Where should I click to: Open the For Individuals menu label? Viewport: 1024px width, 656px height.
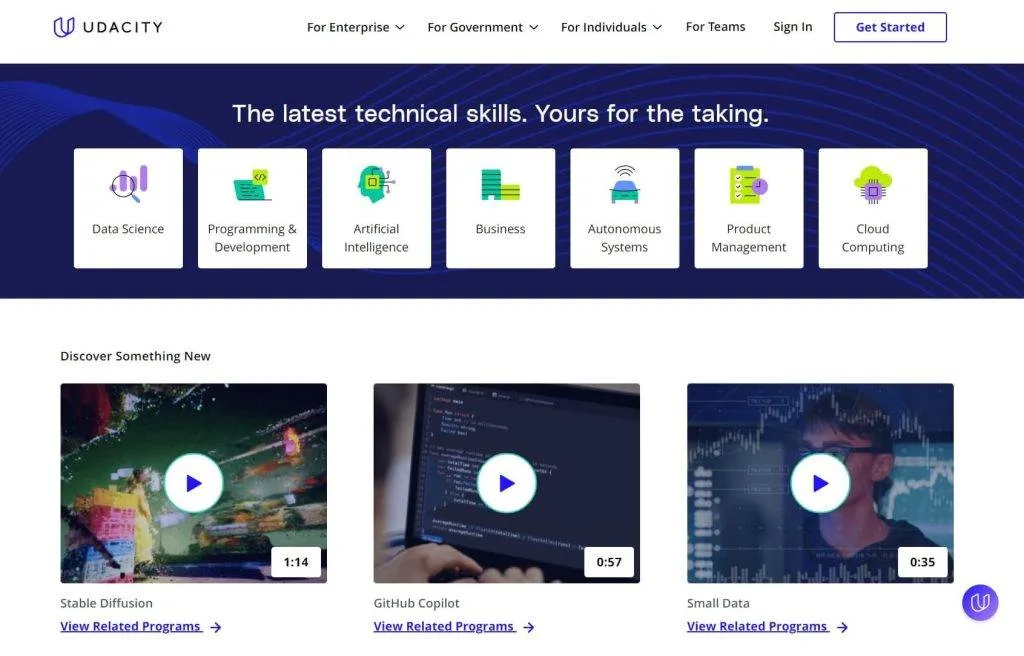(603, 27)
